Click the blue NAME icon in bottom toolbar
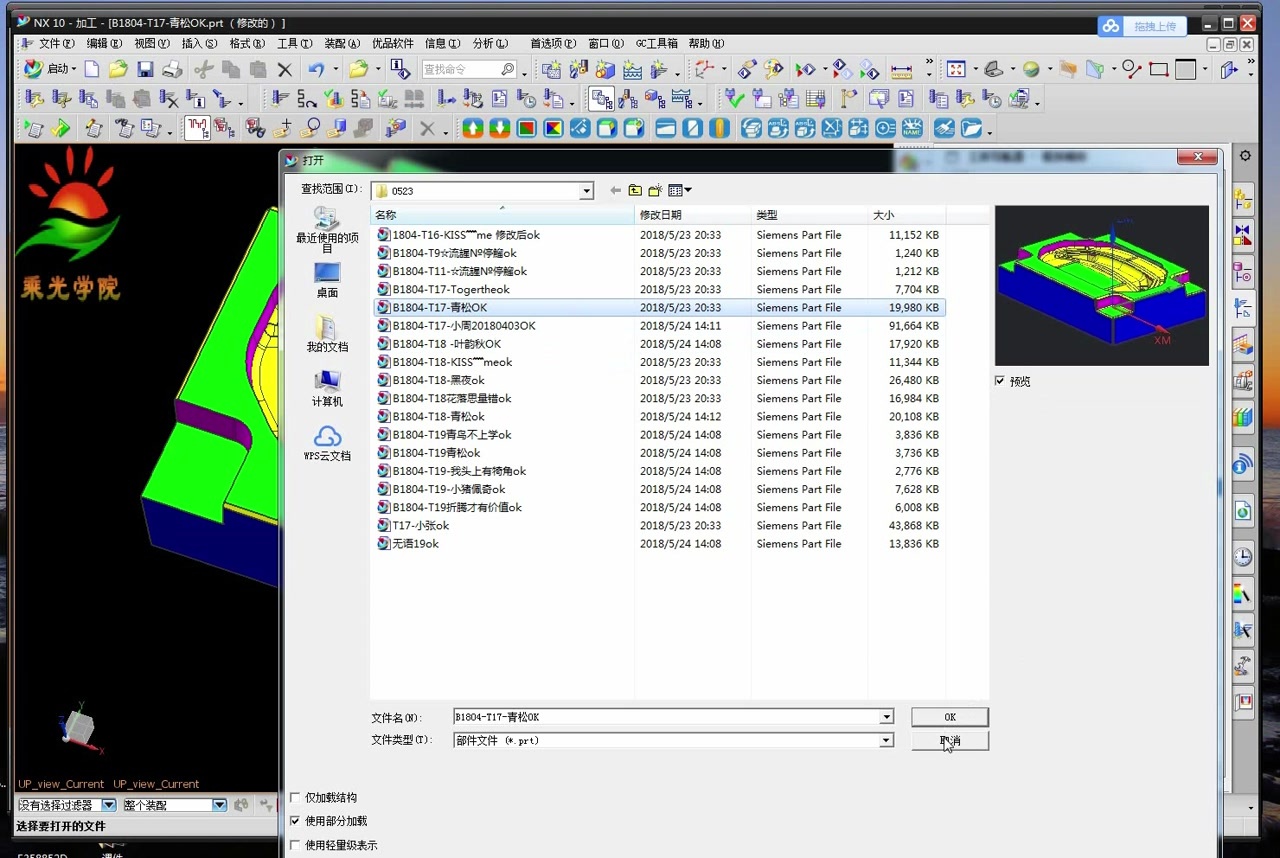Image resolution: width=1280 pixels, height=858 pixels. pyautogui.click(x=912, y=128)
